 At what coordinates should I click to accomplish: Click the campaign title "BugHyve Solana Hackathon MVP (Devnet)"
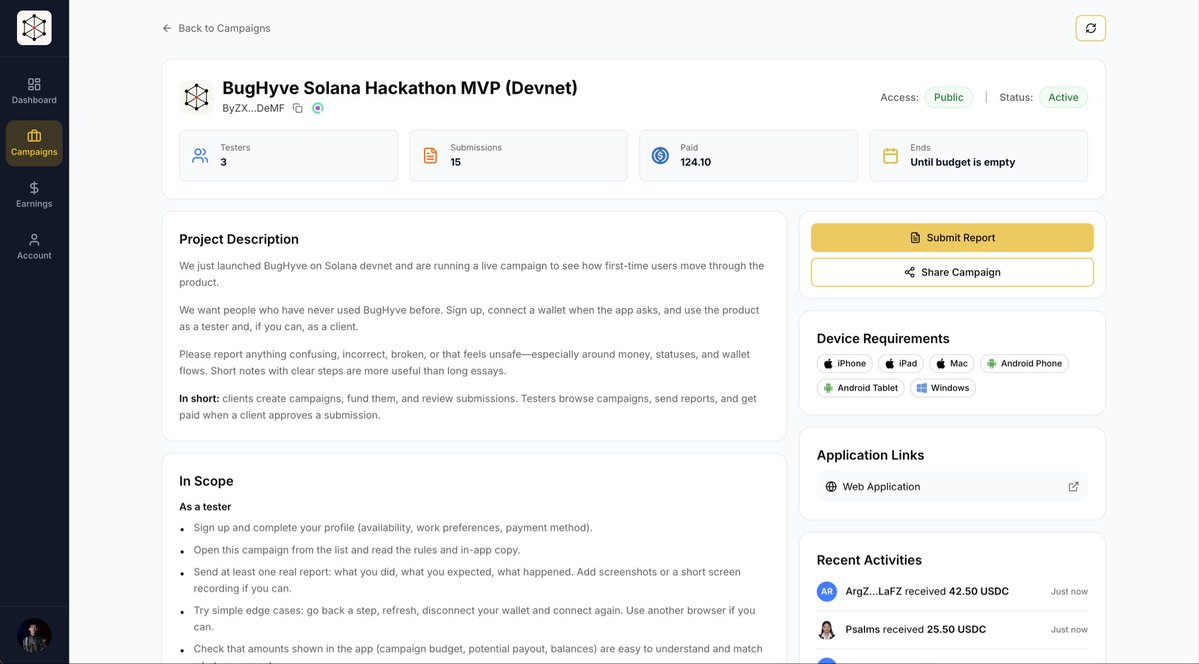coord(400,88)
